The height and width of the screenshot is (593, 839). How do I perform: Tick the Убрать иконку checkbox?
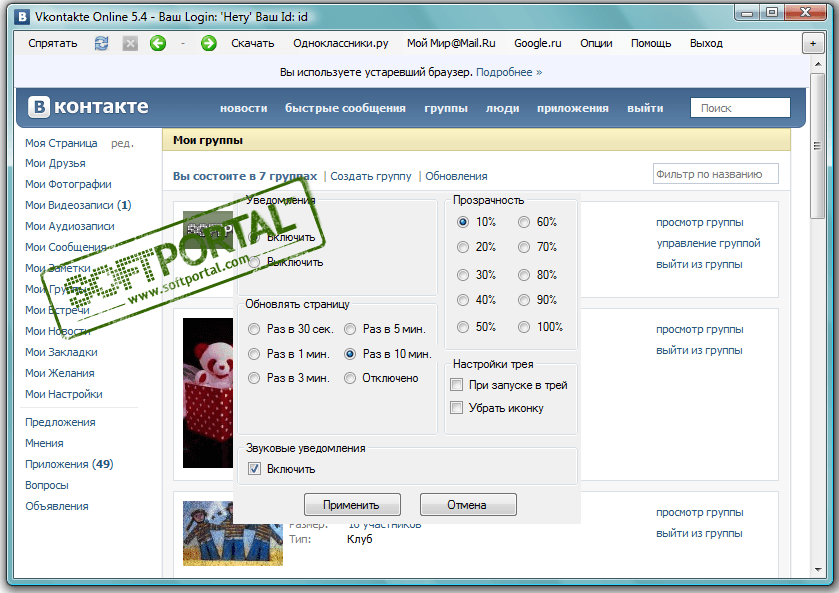456,407
